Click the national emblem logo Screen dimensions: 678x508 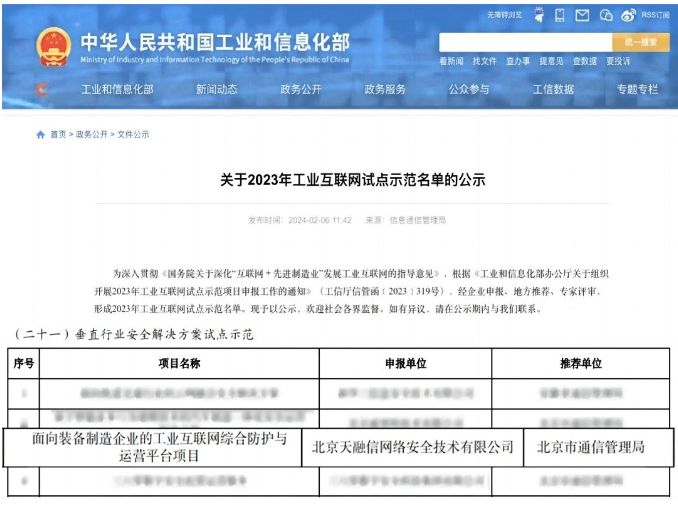click(x=53, y=46)
